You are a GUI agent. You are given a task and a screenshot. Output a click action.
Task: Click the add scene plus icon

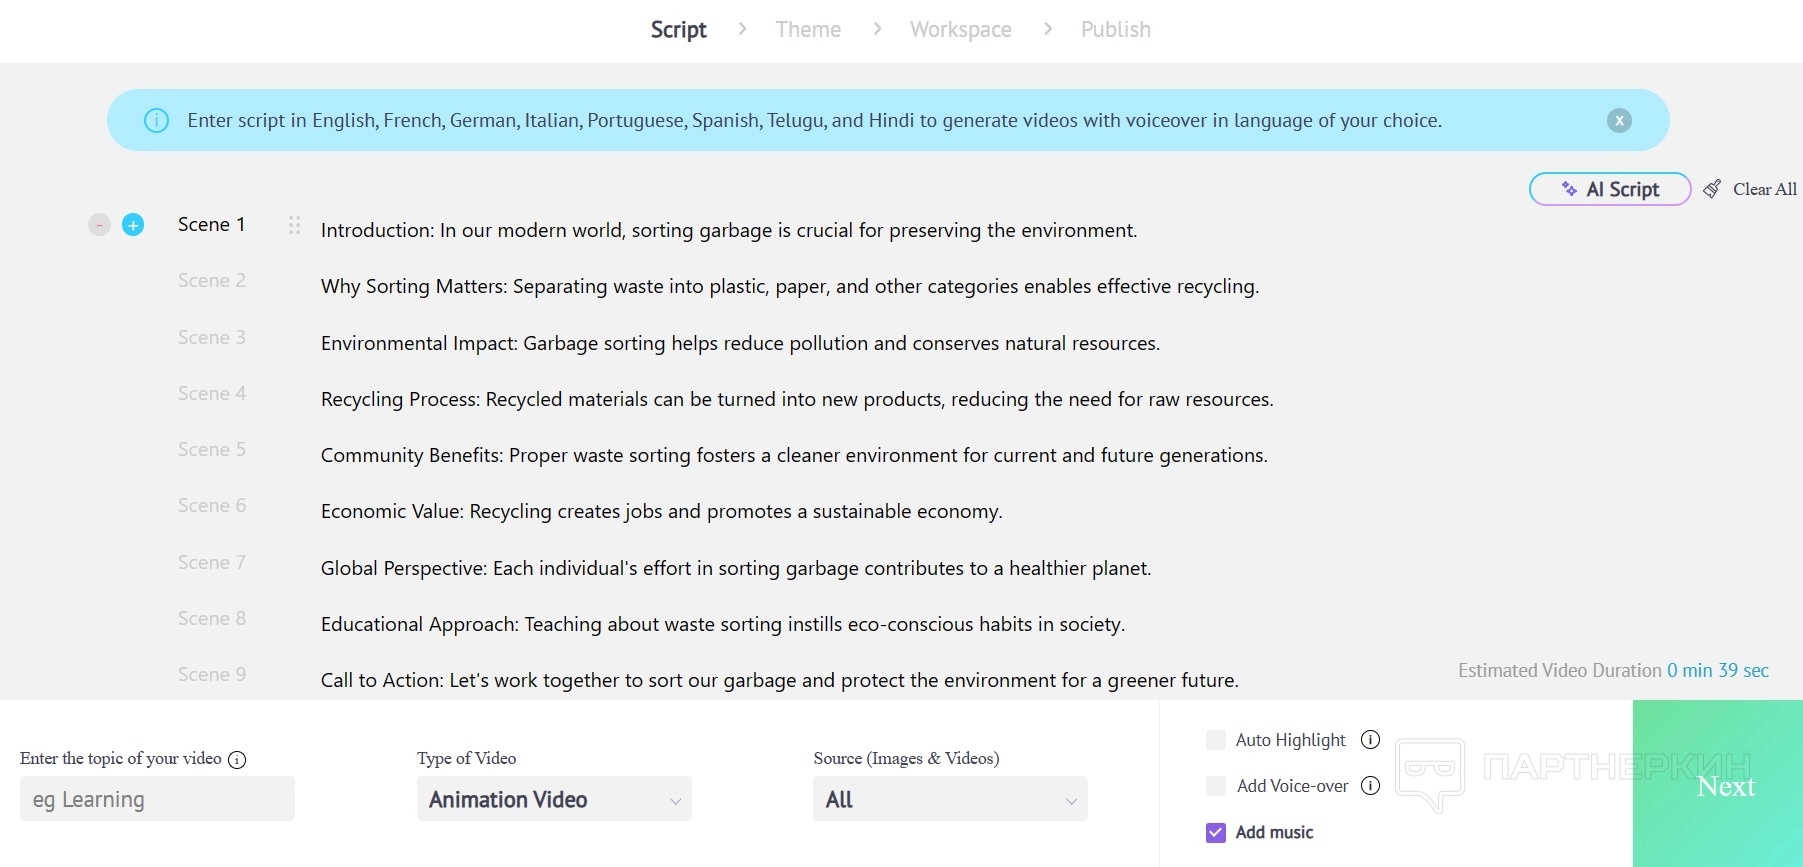[x=133, y=225]
